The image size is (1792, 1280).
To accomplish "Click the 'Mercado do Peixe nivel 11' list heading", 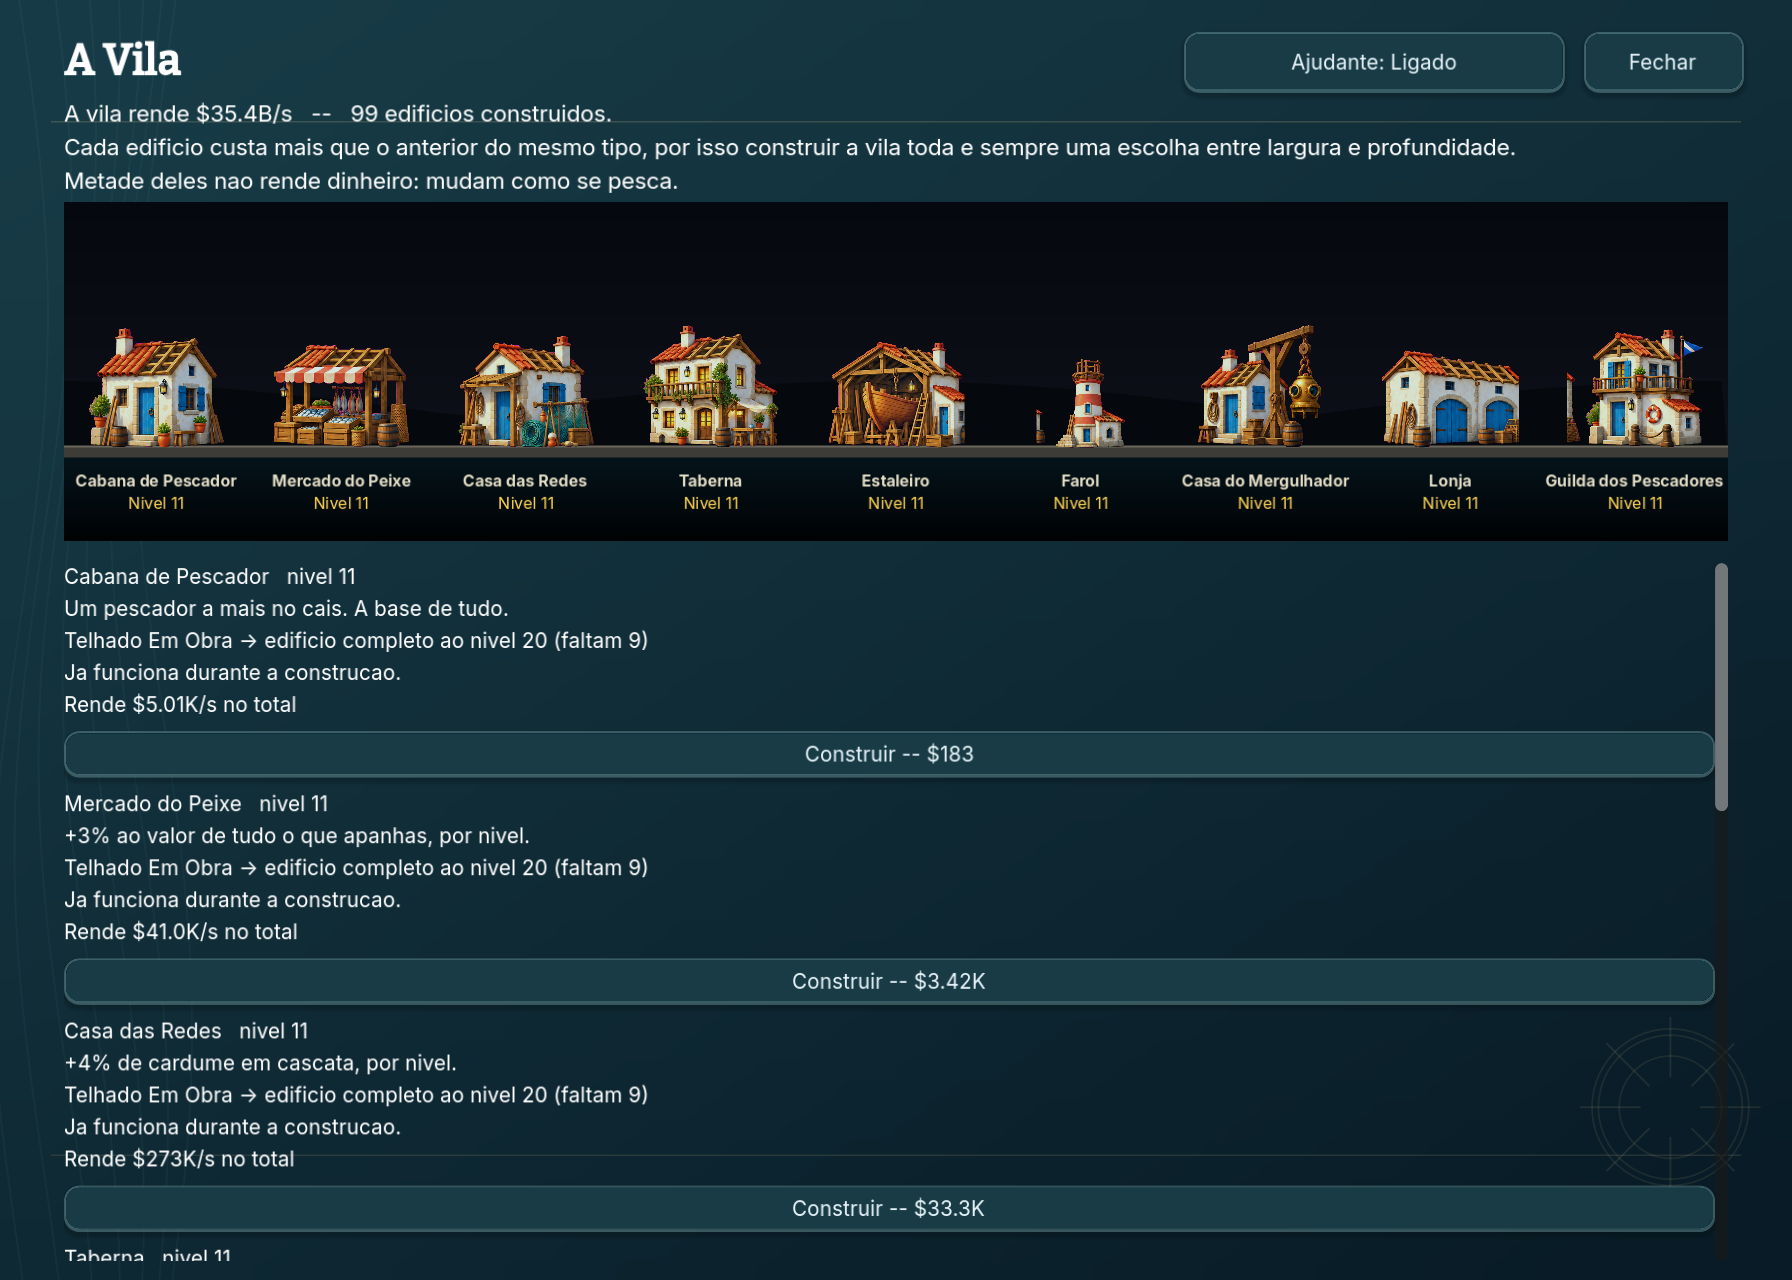I will [x=196, y=804].
